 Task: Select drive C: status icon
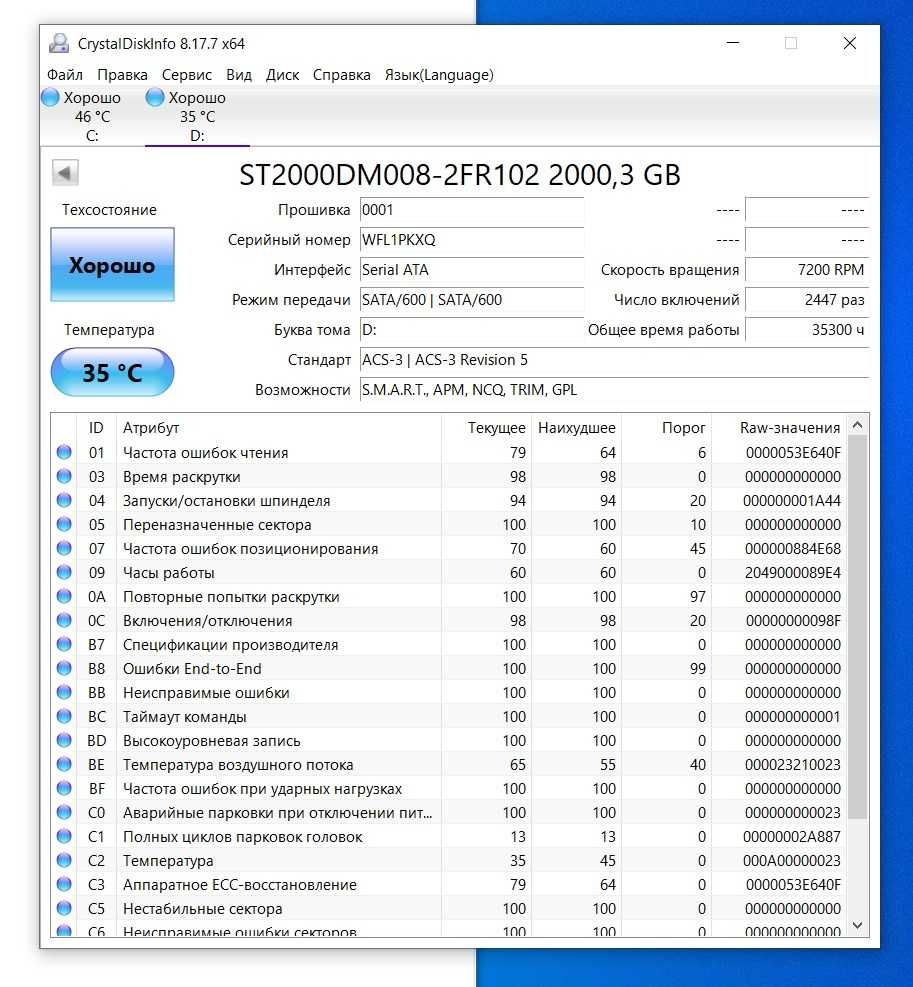point(50,98)
